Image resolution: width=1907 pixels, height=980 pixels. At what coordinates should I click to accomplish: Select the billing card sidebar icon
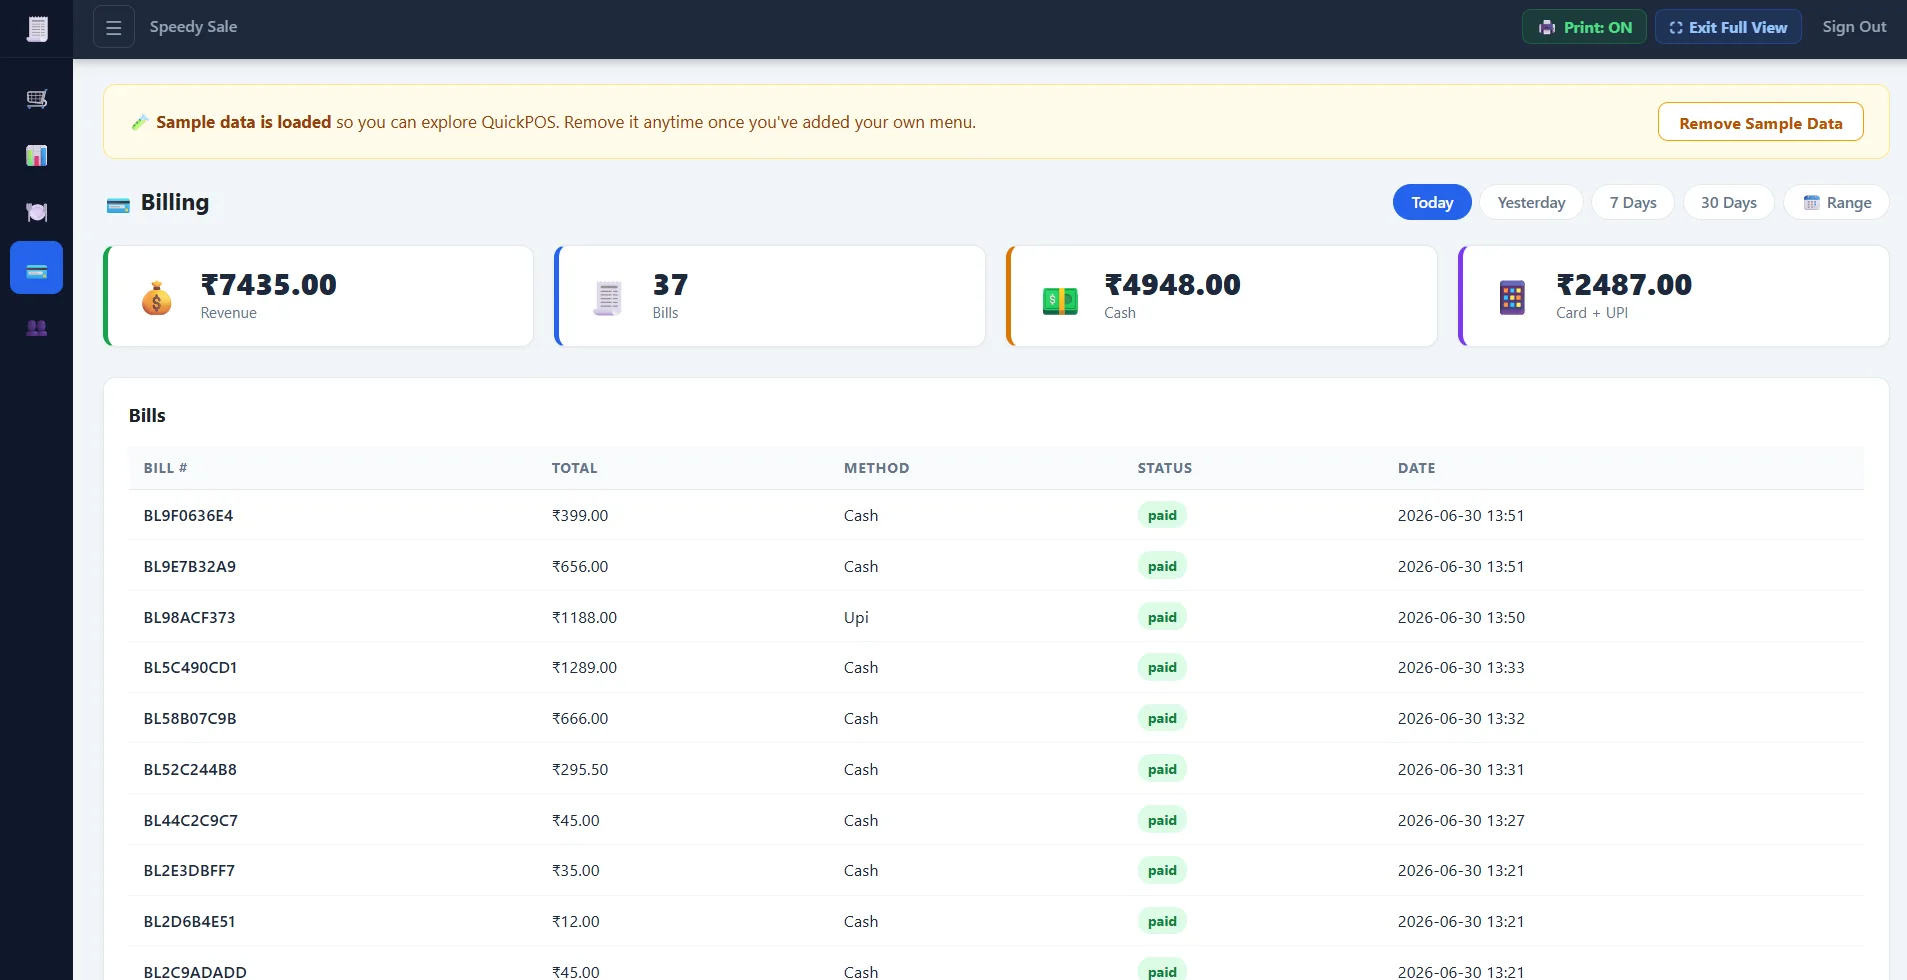coord(37,268)
